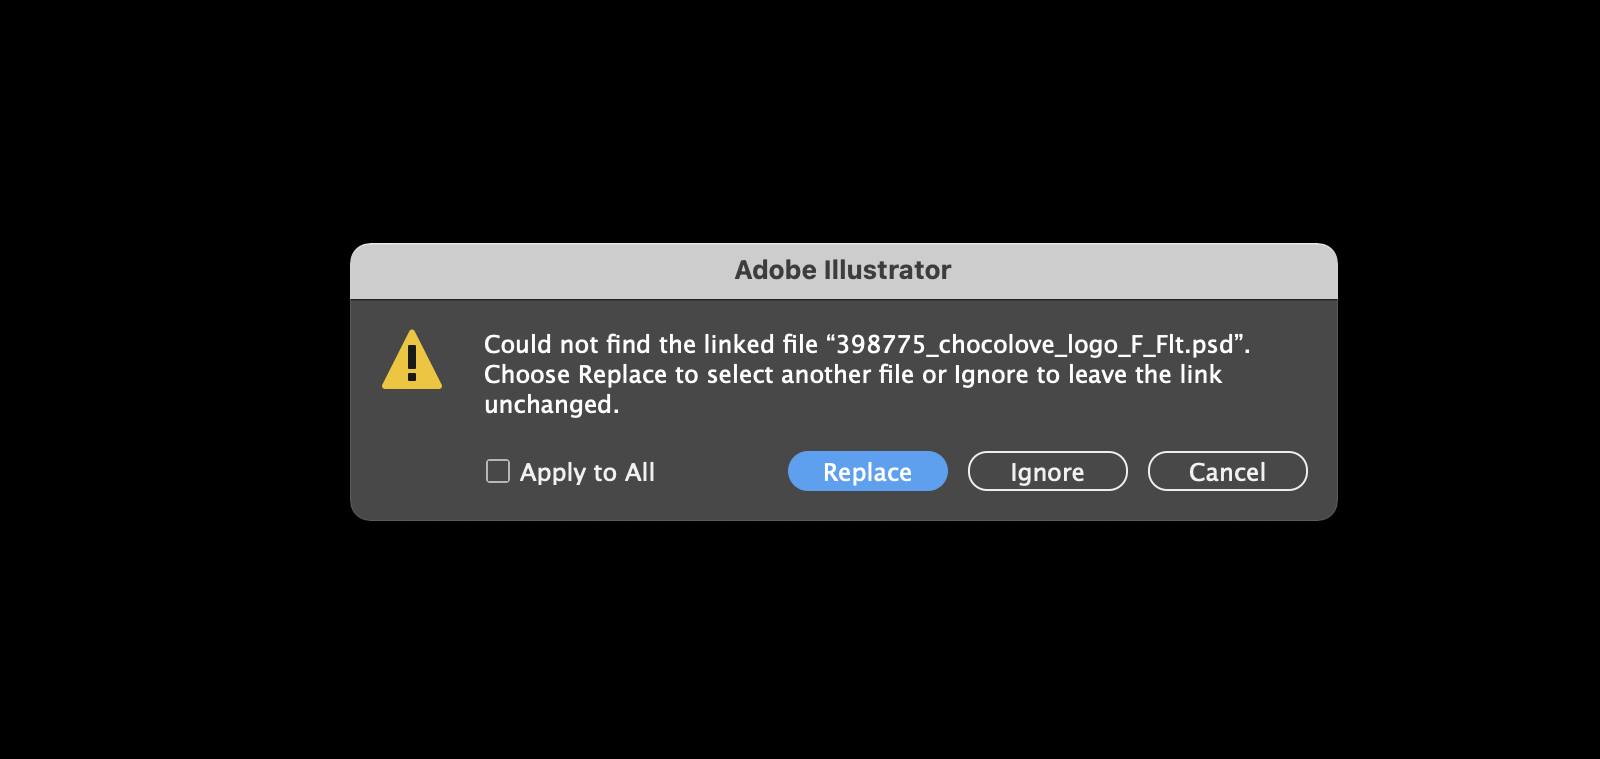Click the Adobe Illustrator dialog title

point(843,270)
